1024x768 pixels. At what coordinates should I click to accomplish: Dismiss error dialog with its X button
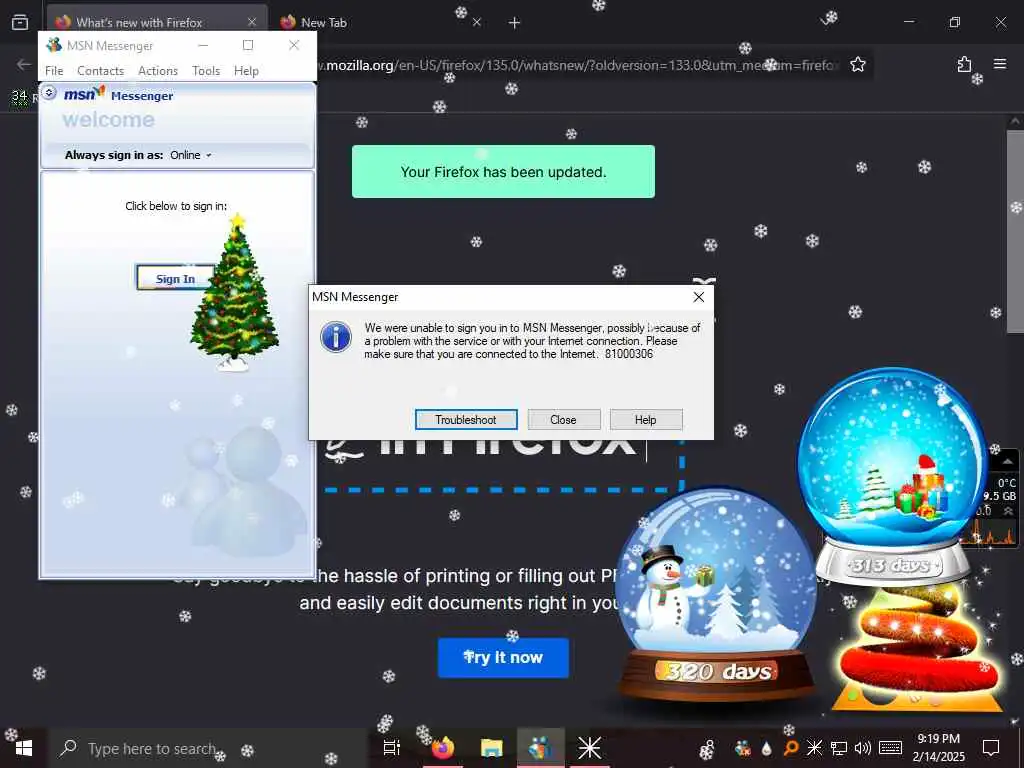[x=698, y=297]
